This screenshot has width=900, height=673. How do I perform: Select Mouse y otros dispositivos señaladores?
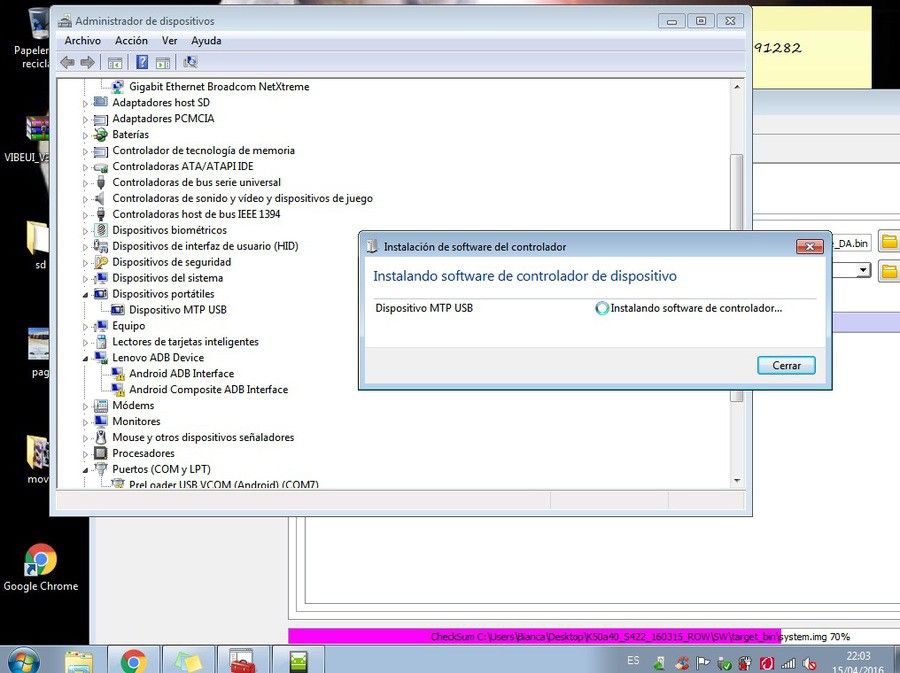click(203, 437)
